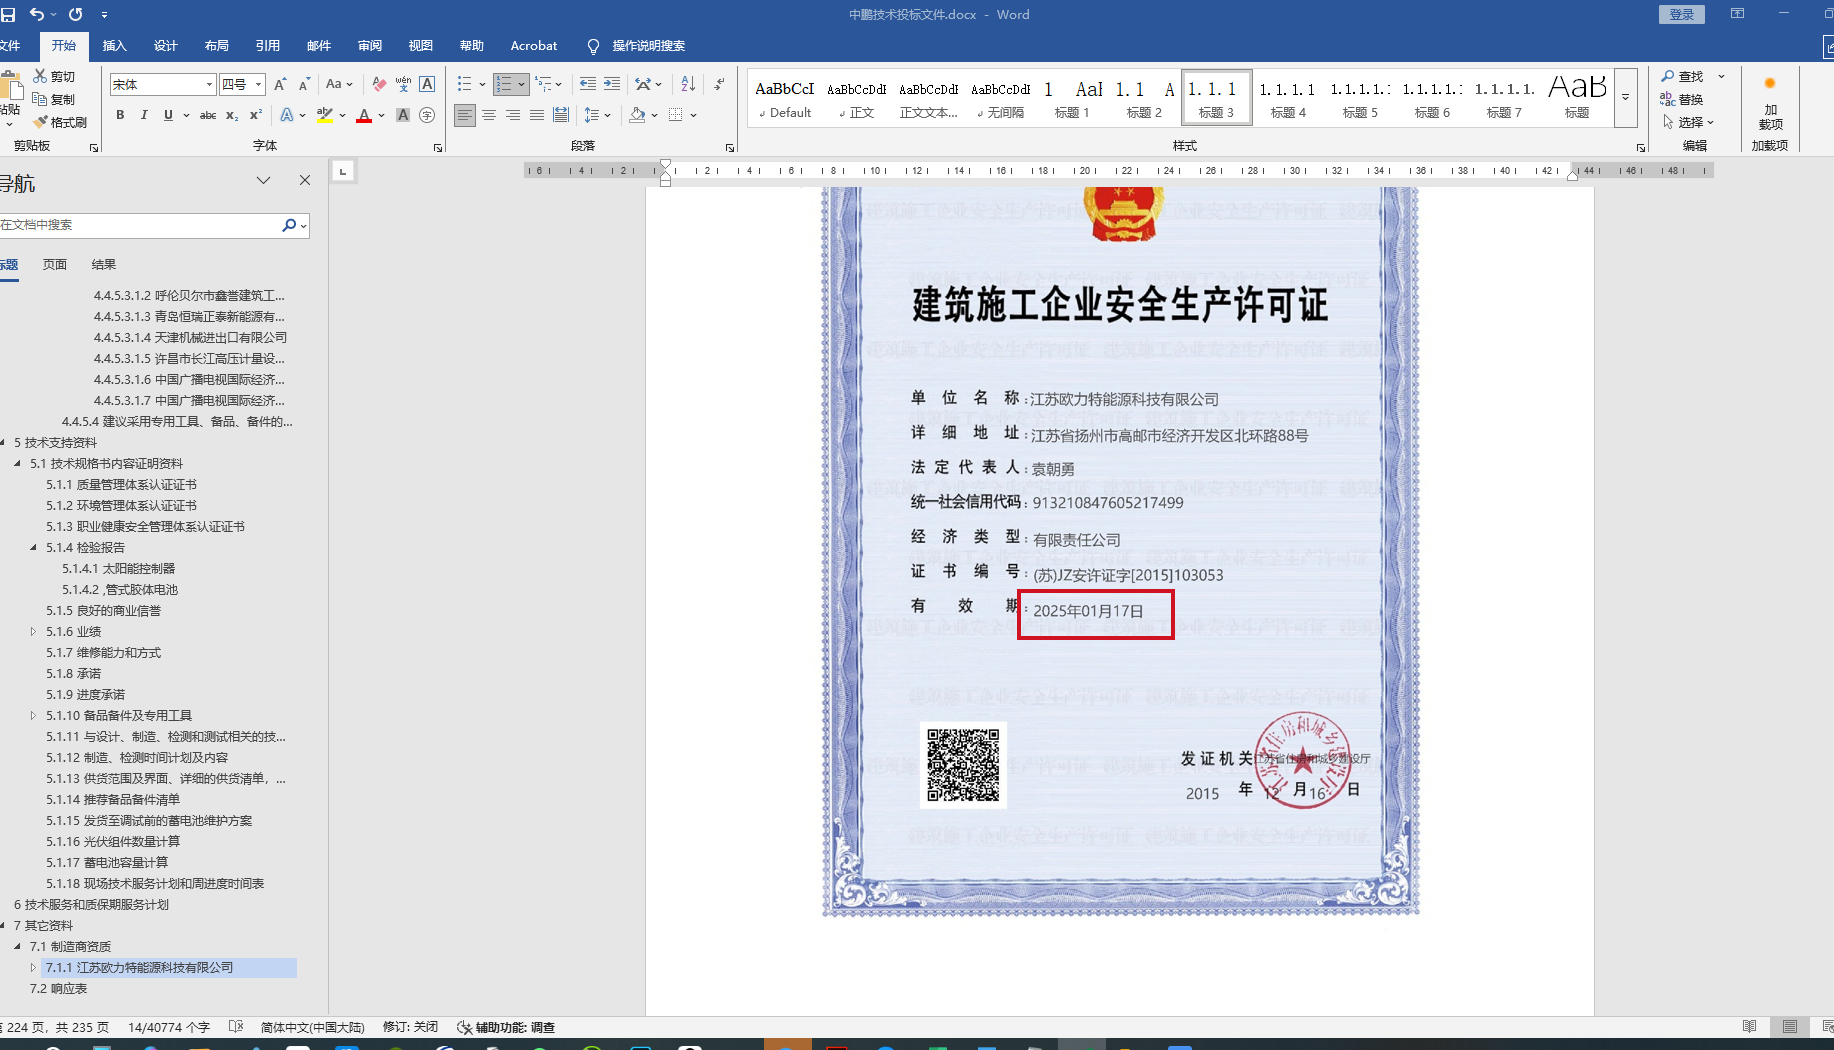The height and width of the screenshot is (1050, 1834).
Task: Open the font name dropdown (宋体)
Action: [209, 84]
